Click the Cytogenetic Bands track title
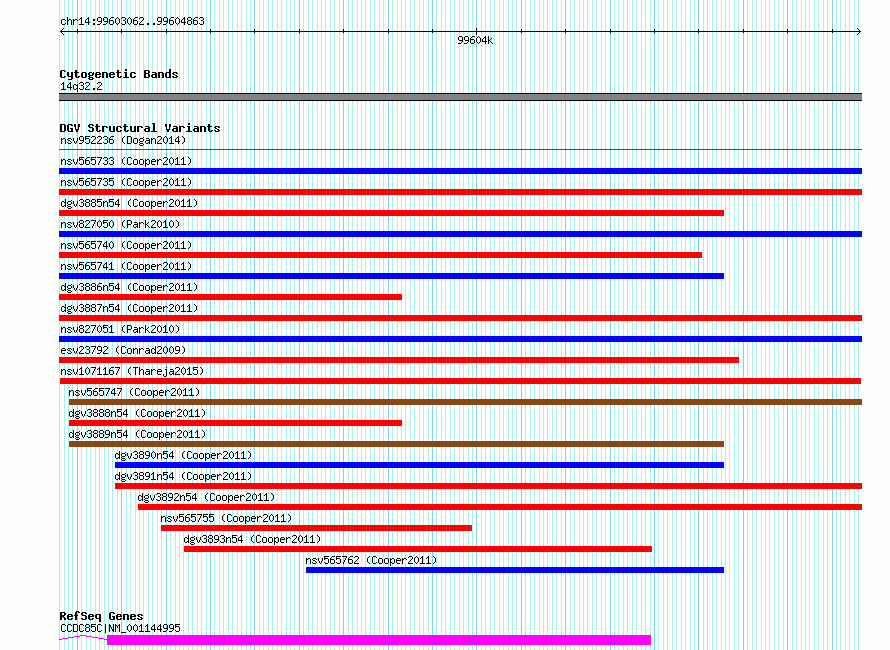This screenshot has height=650, width=890. tap(119, 74)
